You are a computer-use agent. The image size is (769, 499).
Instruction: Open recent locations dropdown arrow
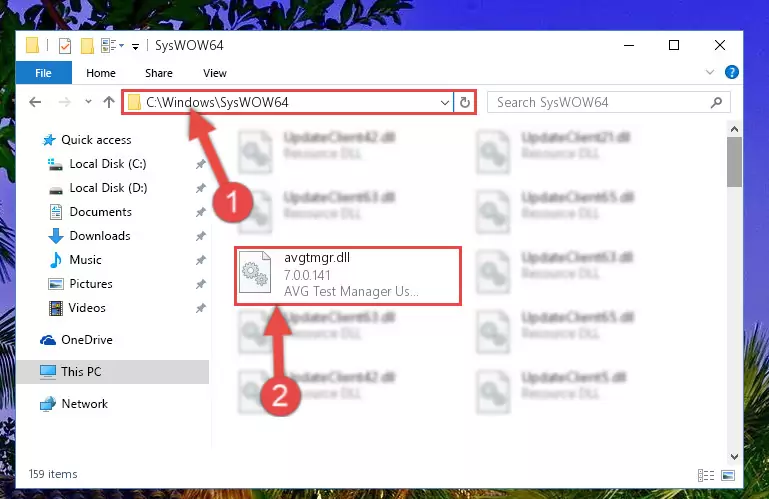(88, 102)
